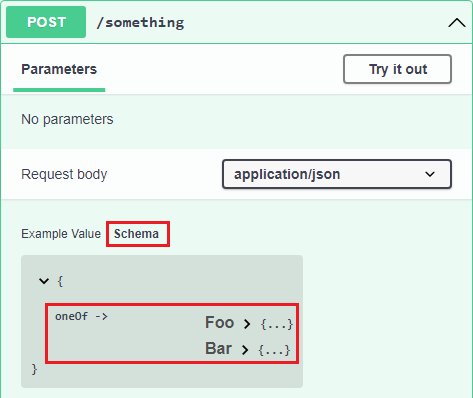Click the green POST method badge

[46, 22]
